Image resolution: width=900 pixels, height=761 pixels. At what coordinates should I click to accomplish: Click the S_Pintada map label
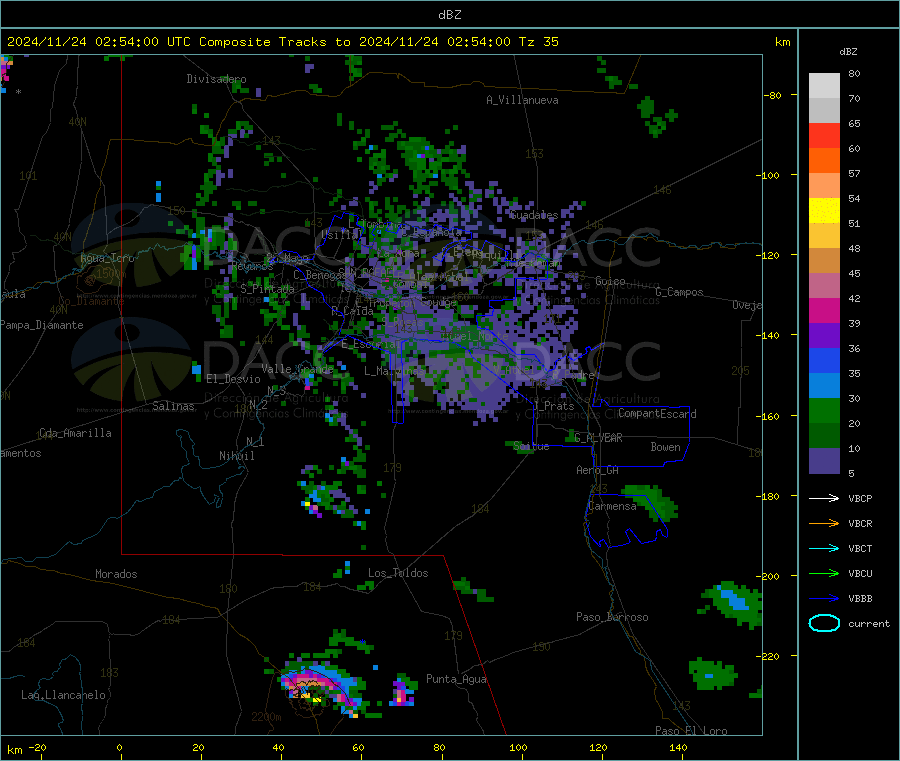[x=267, y=289]
